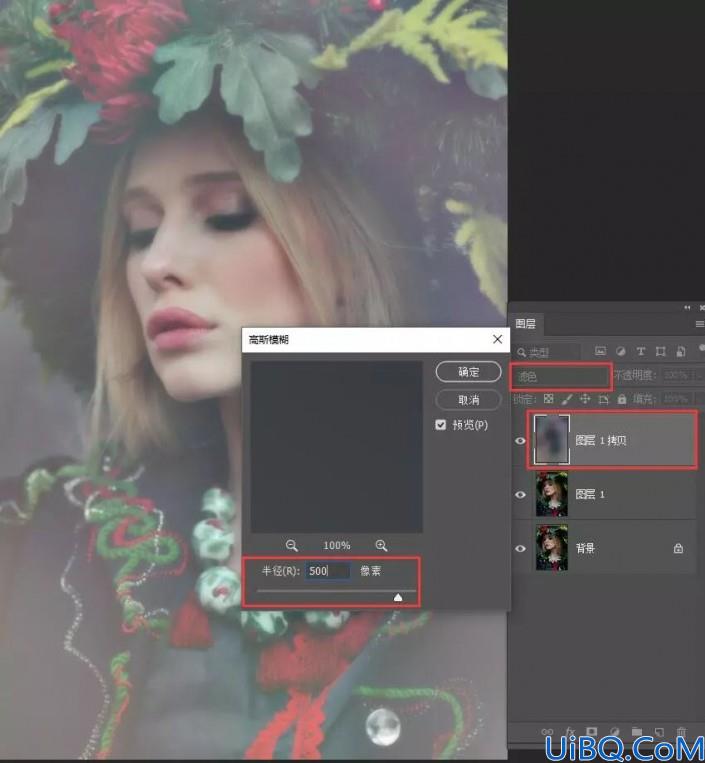Viewport: 705px width, 763px height.
Task: Filter for type layers
Action: (x=641, y=351)
